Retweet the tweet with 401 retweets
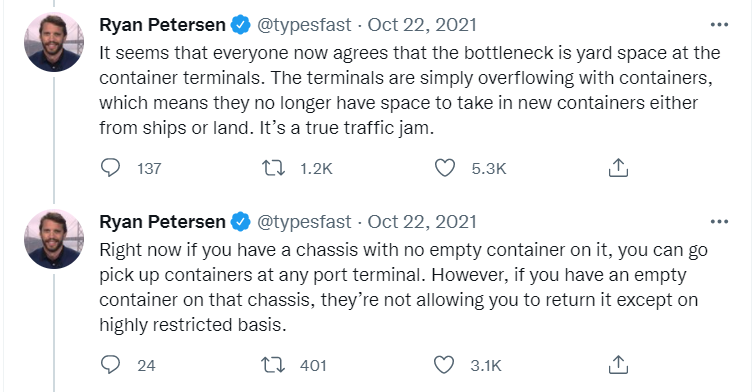This screenshot has width=752, height=392. (x=273, y=365)
